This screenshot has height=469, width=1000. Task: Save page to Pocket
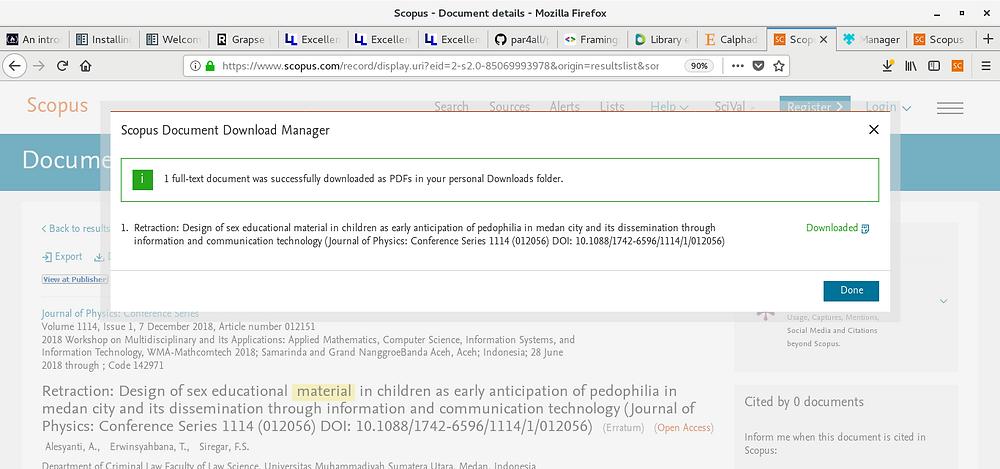point(758,66)
